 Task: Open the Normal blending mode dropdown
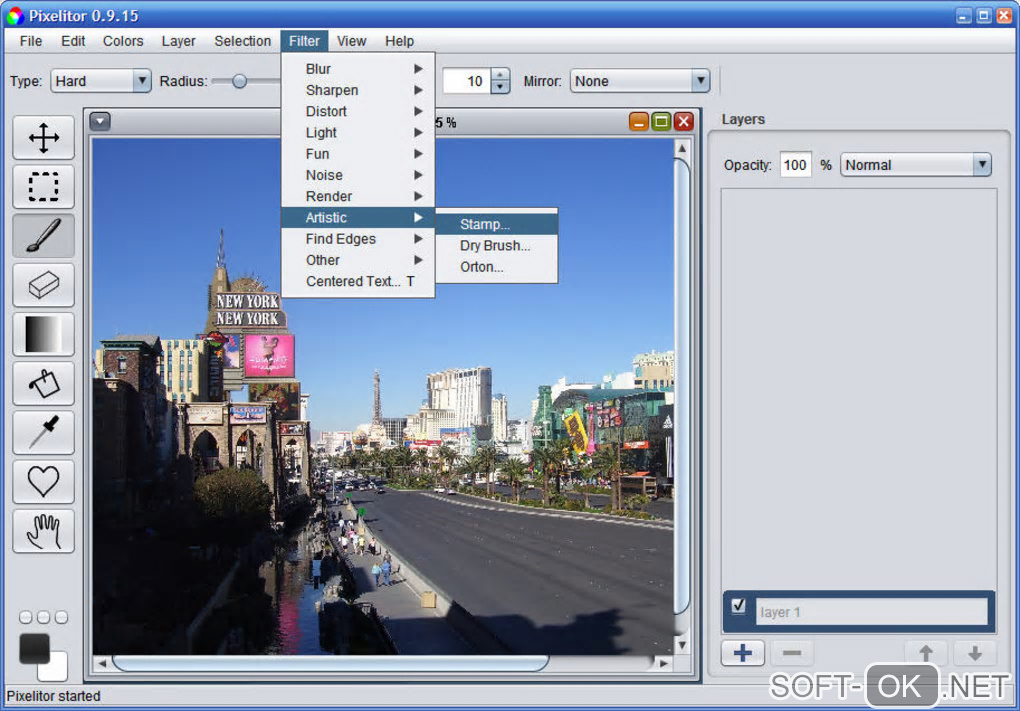[x=915, y=165]
